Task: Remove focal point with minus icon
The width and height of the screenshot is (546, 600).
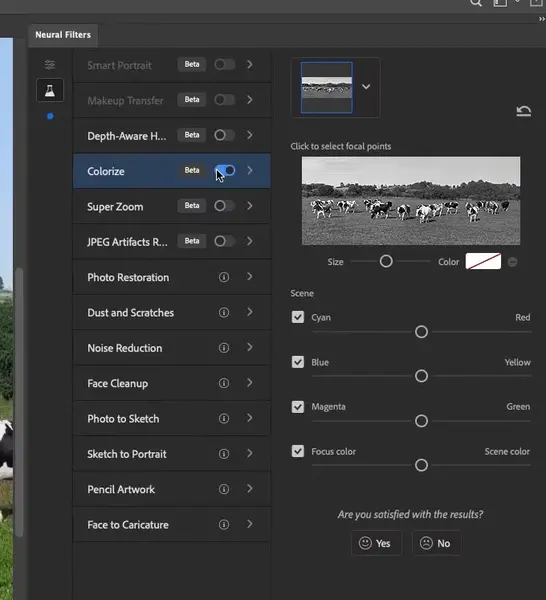Action: (x=512, y=262)
